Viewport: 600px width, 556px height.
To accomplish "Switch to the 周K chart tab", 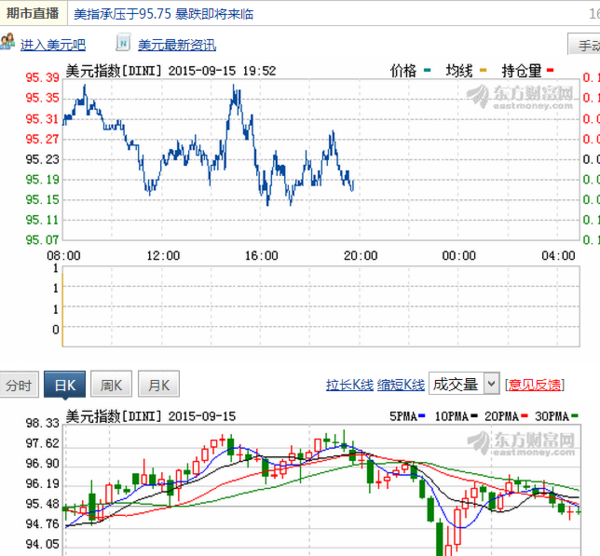I will point(111,384).
